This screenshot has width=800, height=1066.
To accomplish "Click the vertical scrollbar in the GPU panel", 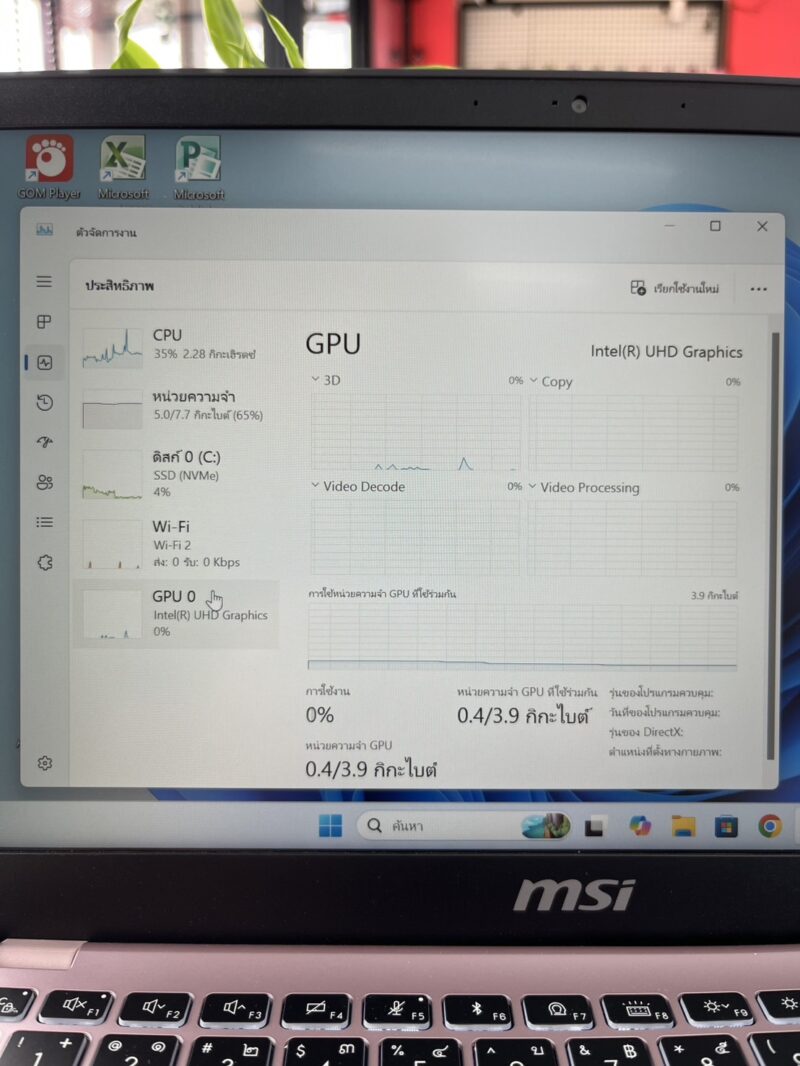I will click(x=770, y=540).
